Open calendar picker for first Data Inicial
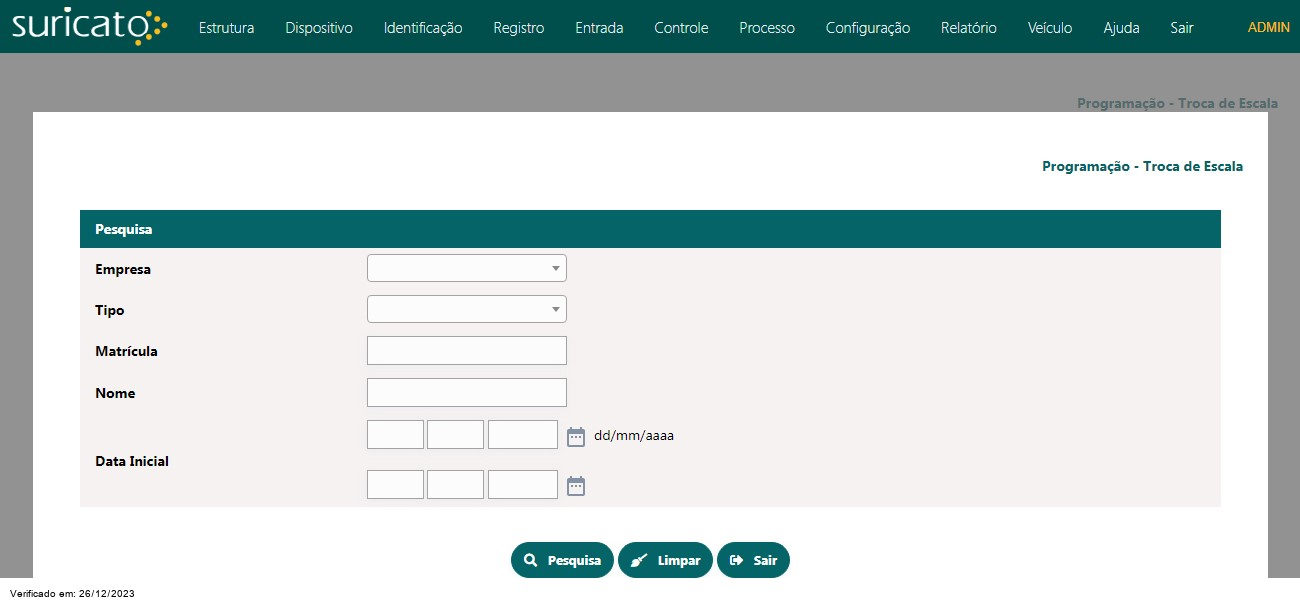 pyautogui.click(x=576, y=436)
